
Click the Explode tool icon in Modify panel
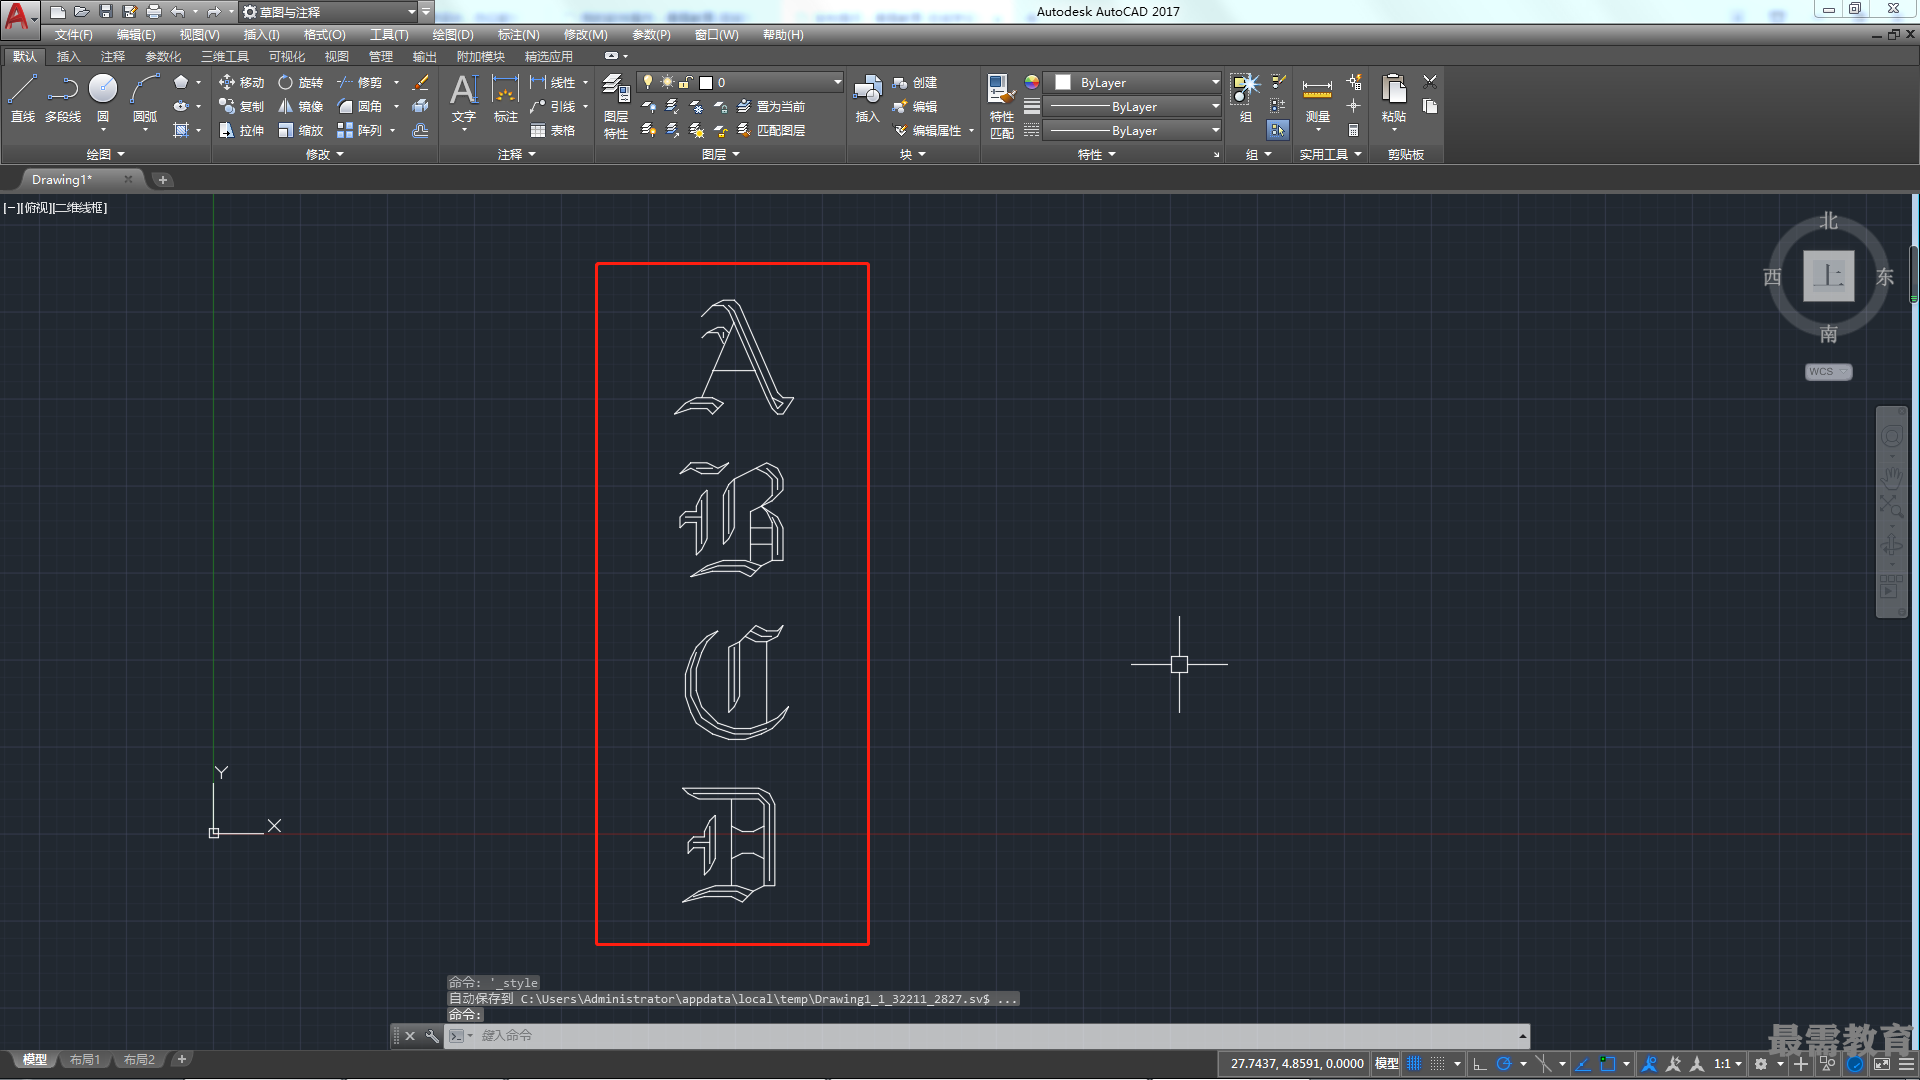[x=421, y=107]
